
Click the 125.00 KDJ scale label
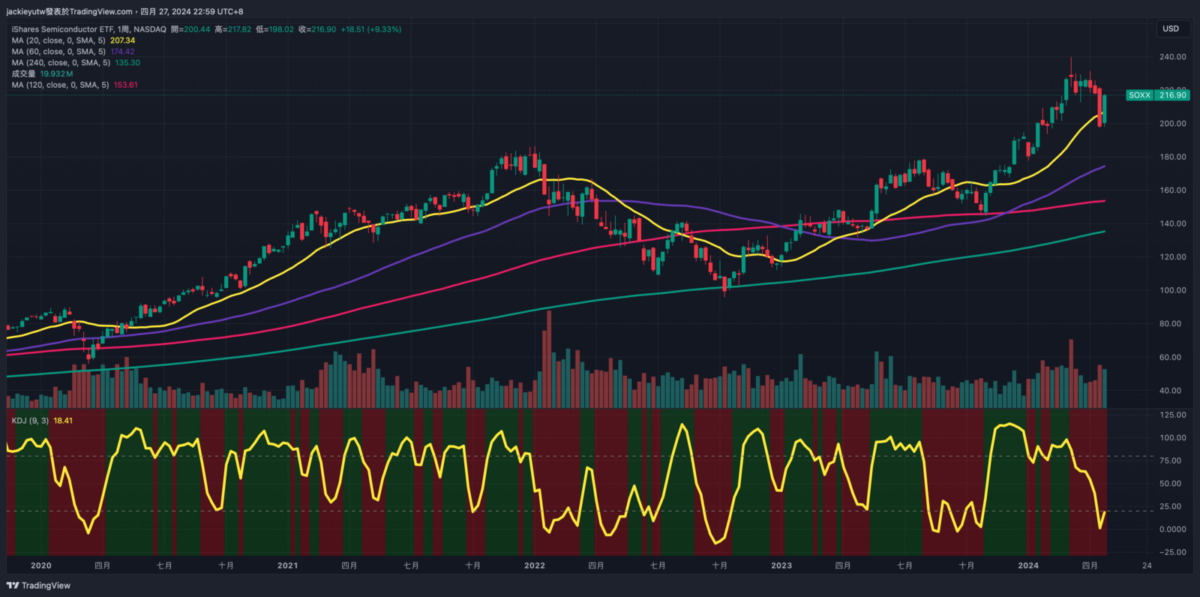pos(1172,413)
